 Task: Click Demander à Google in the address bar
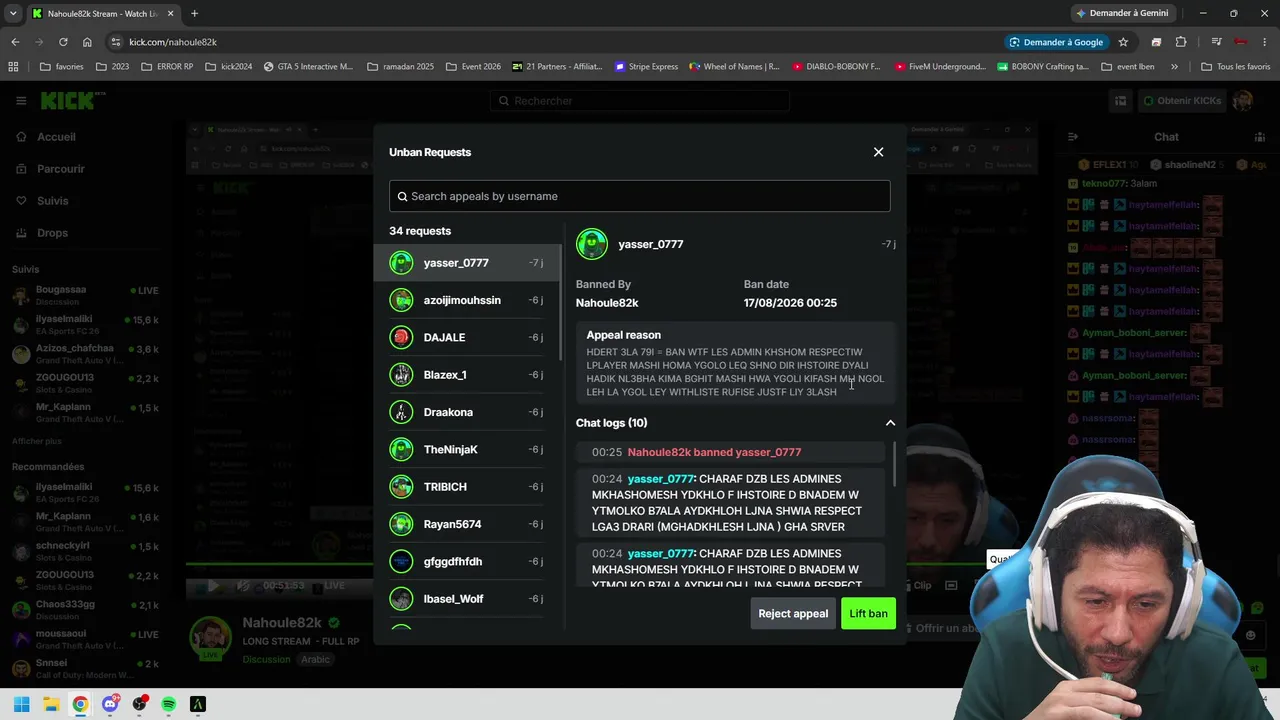click(x=1056, y=42)
